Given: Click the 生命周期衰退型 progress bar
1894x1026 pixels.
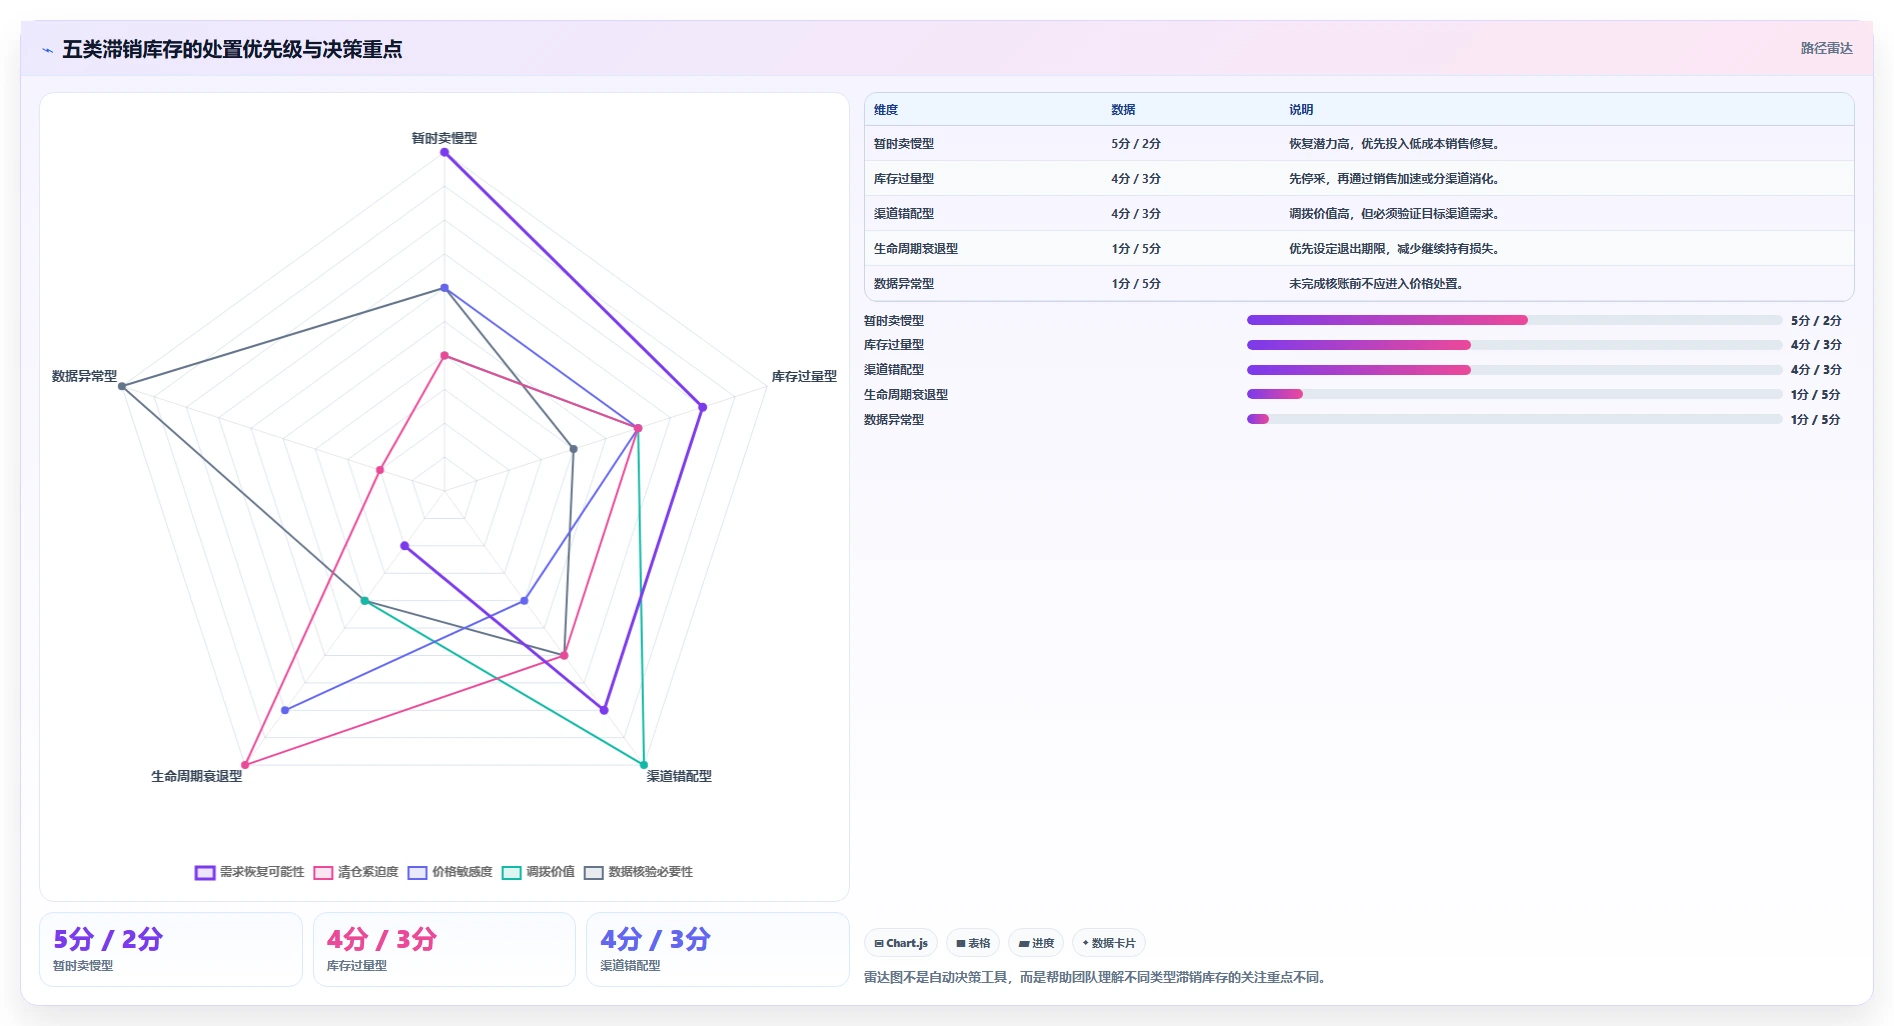Looking at the screenshot, I should 1514,394.
